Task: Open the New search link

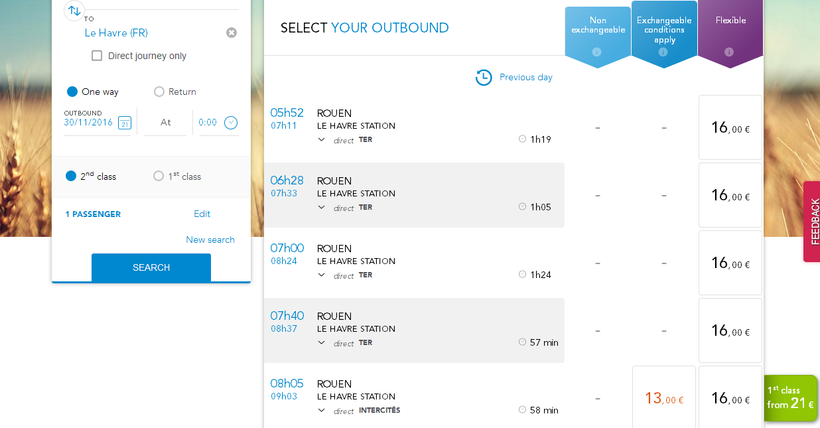Action: coord(210,240)
